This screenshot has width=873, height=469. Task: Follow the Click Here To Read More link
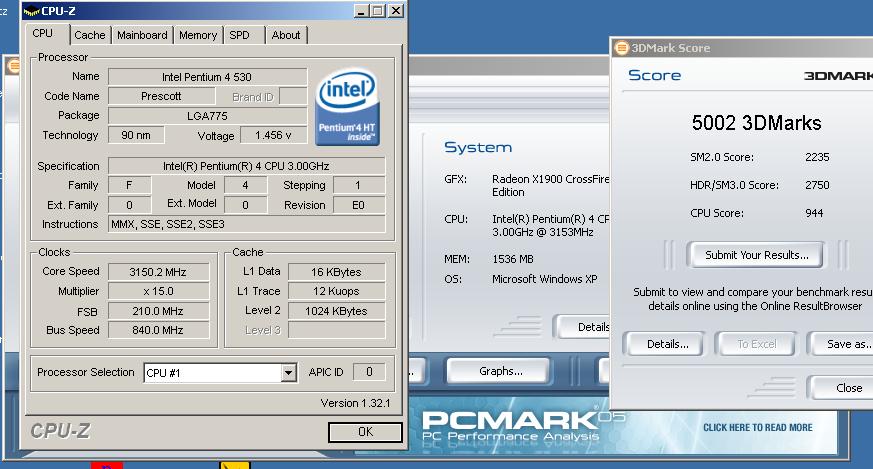coord(757,427)
